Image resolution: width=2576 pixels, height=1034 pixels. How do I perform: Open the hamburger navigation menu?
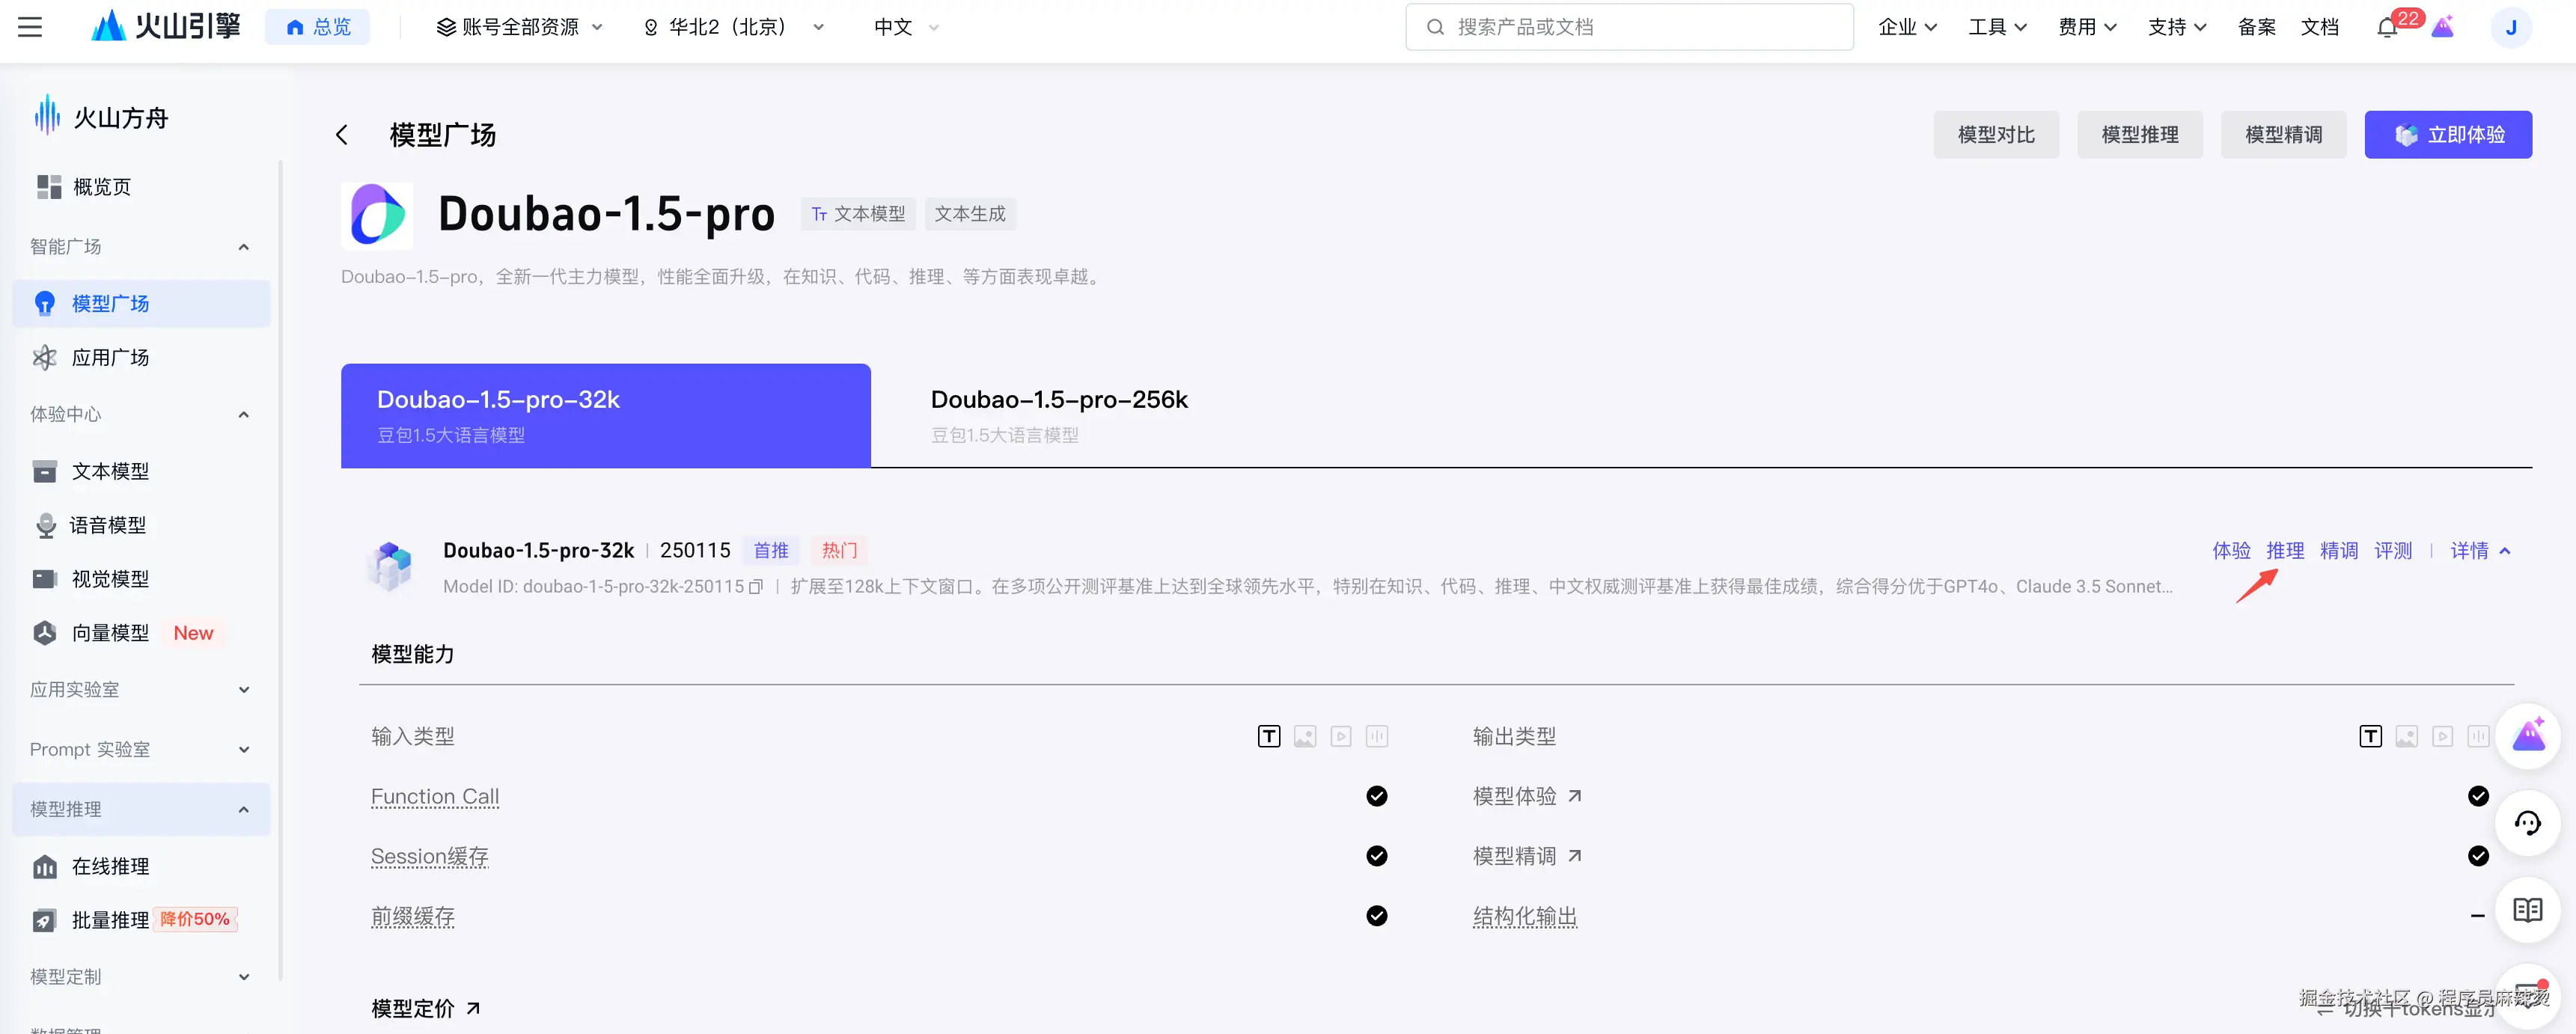pos(29,27)
